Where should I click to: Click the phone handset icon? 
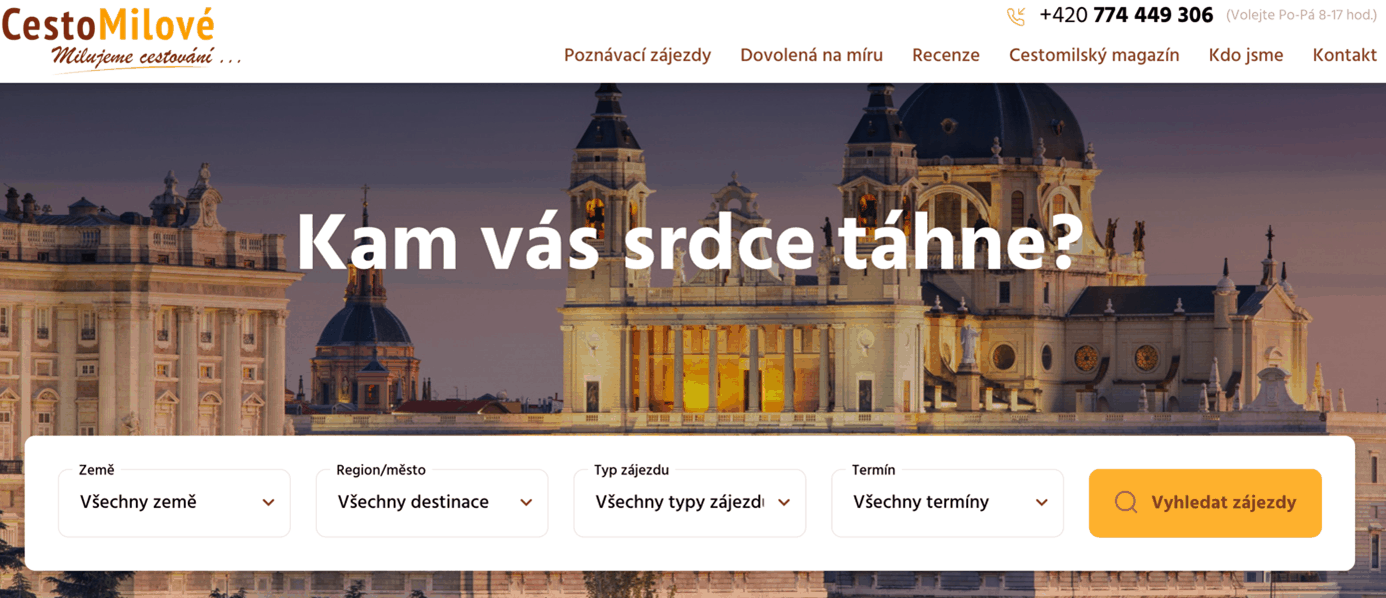1016,16
